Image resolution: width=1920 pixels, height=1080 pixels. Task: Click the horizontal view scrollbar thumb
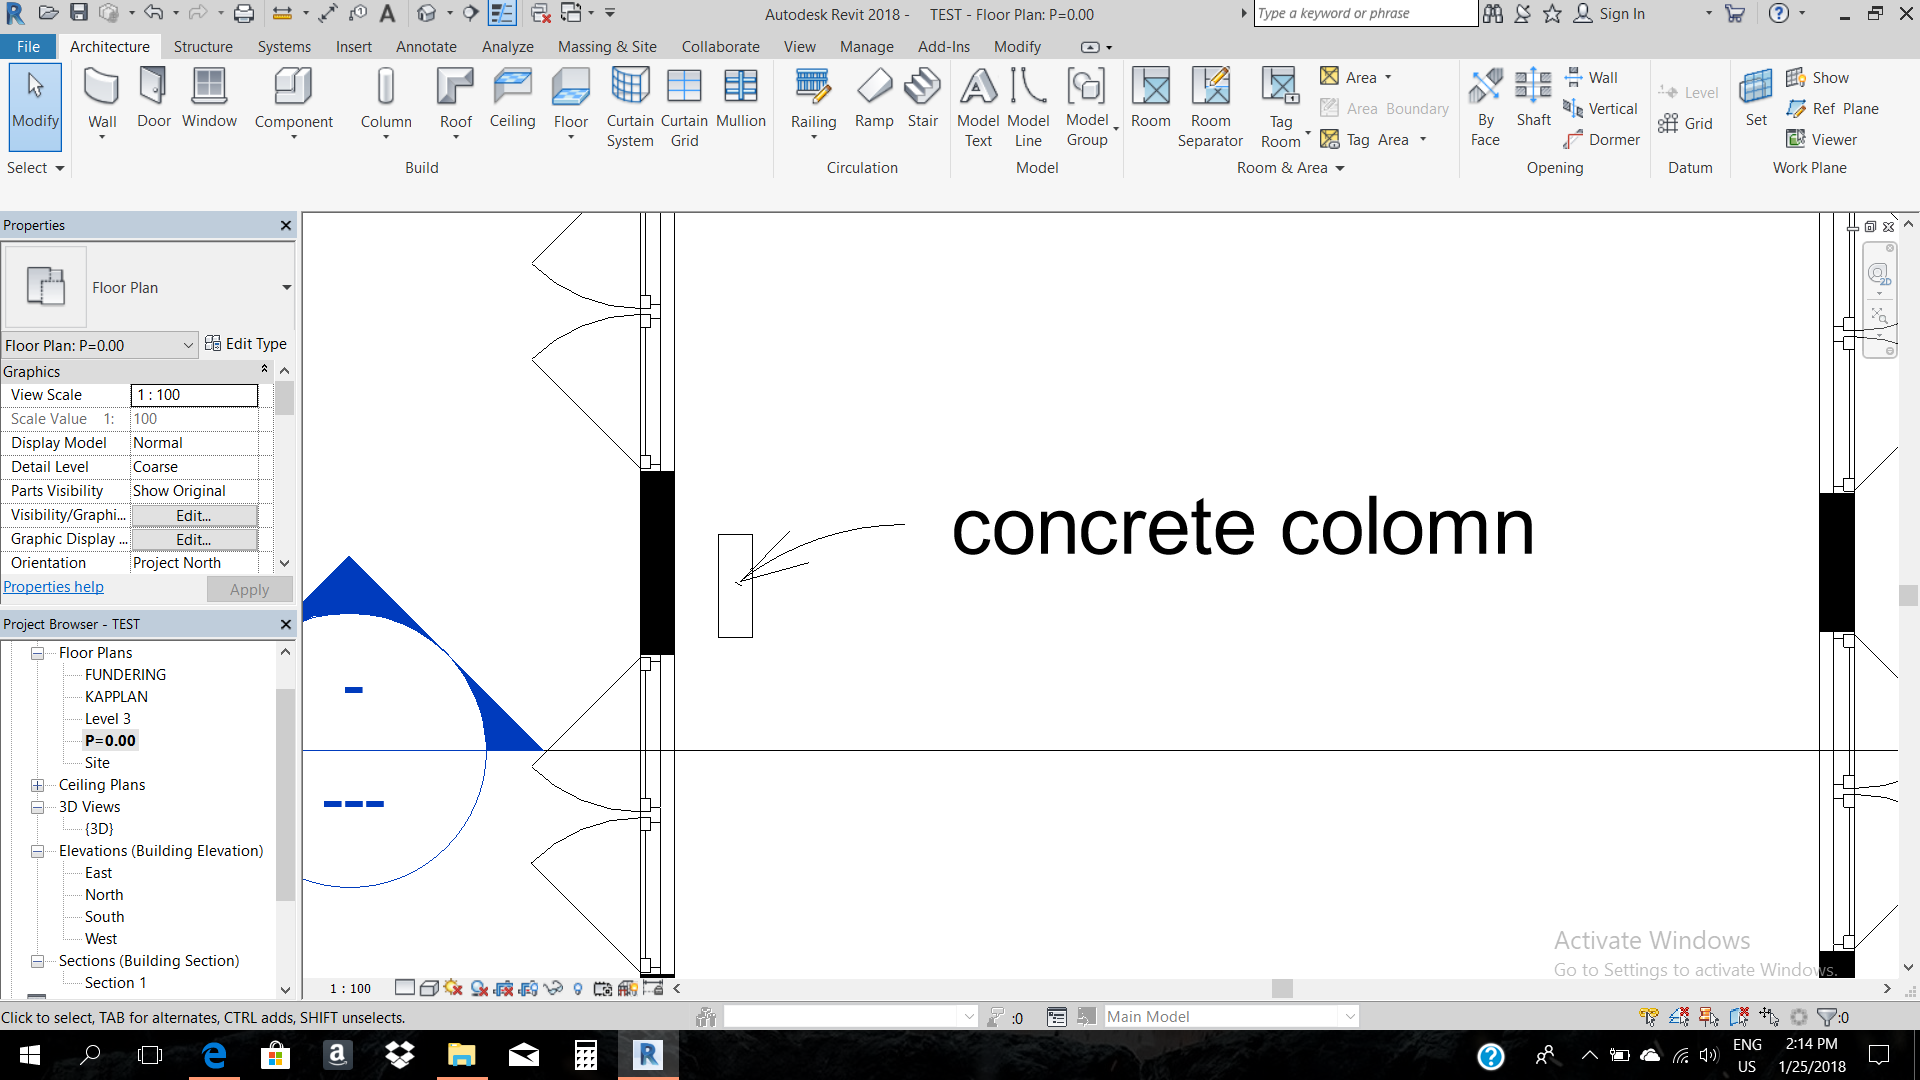[1282, 988]
